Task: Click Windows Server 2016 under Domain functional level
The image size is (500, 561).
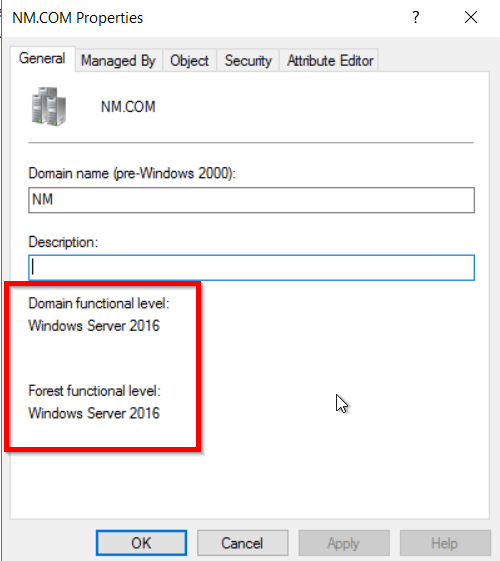Action: [x=94, y=326]
